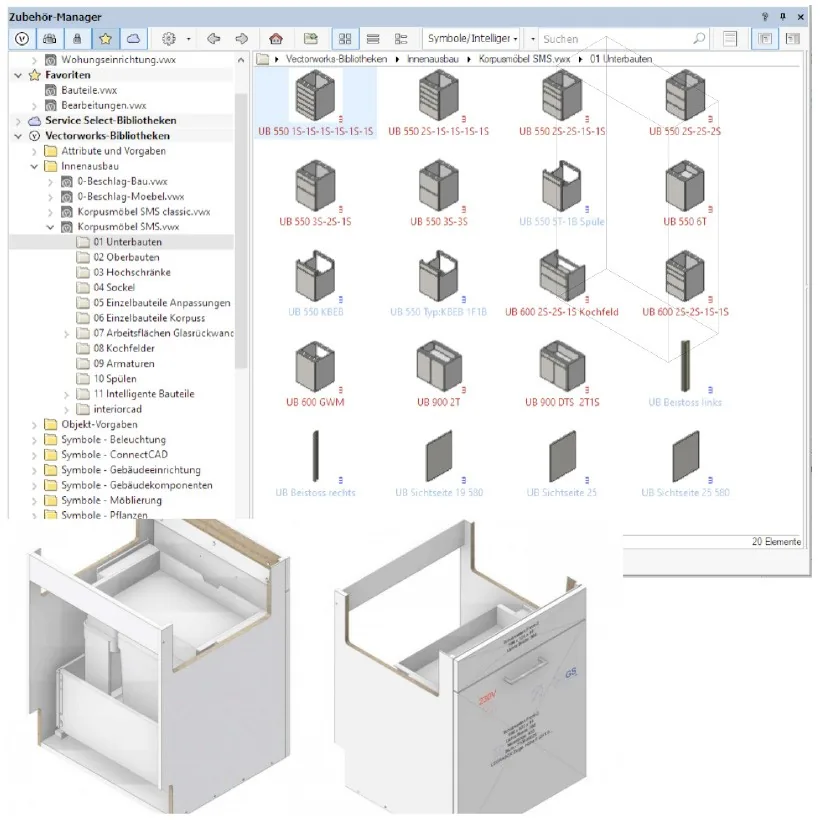Select UB 550 5T-1B Spüle thumbnail
Viewport: 820px width, 820px height.
point(562,193)
